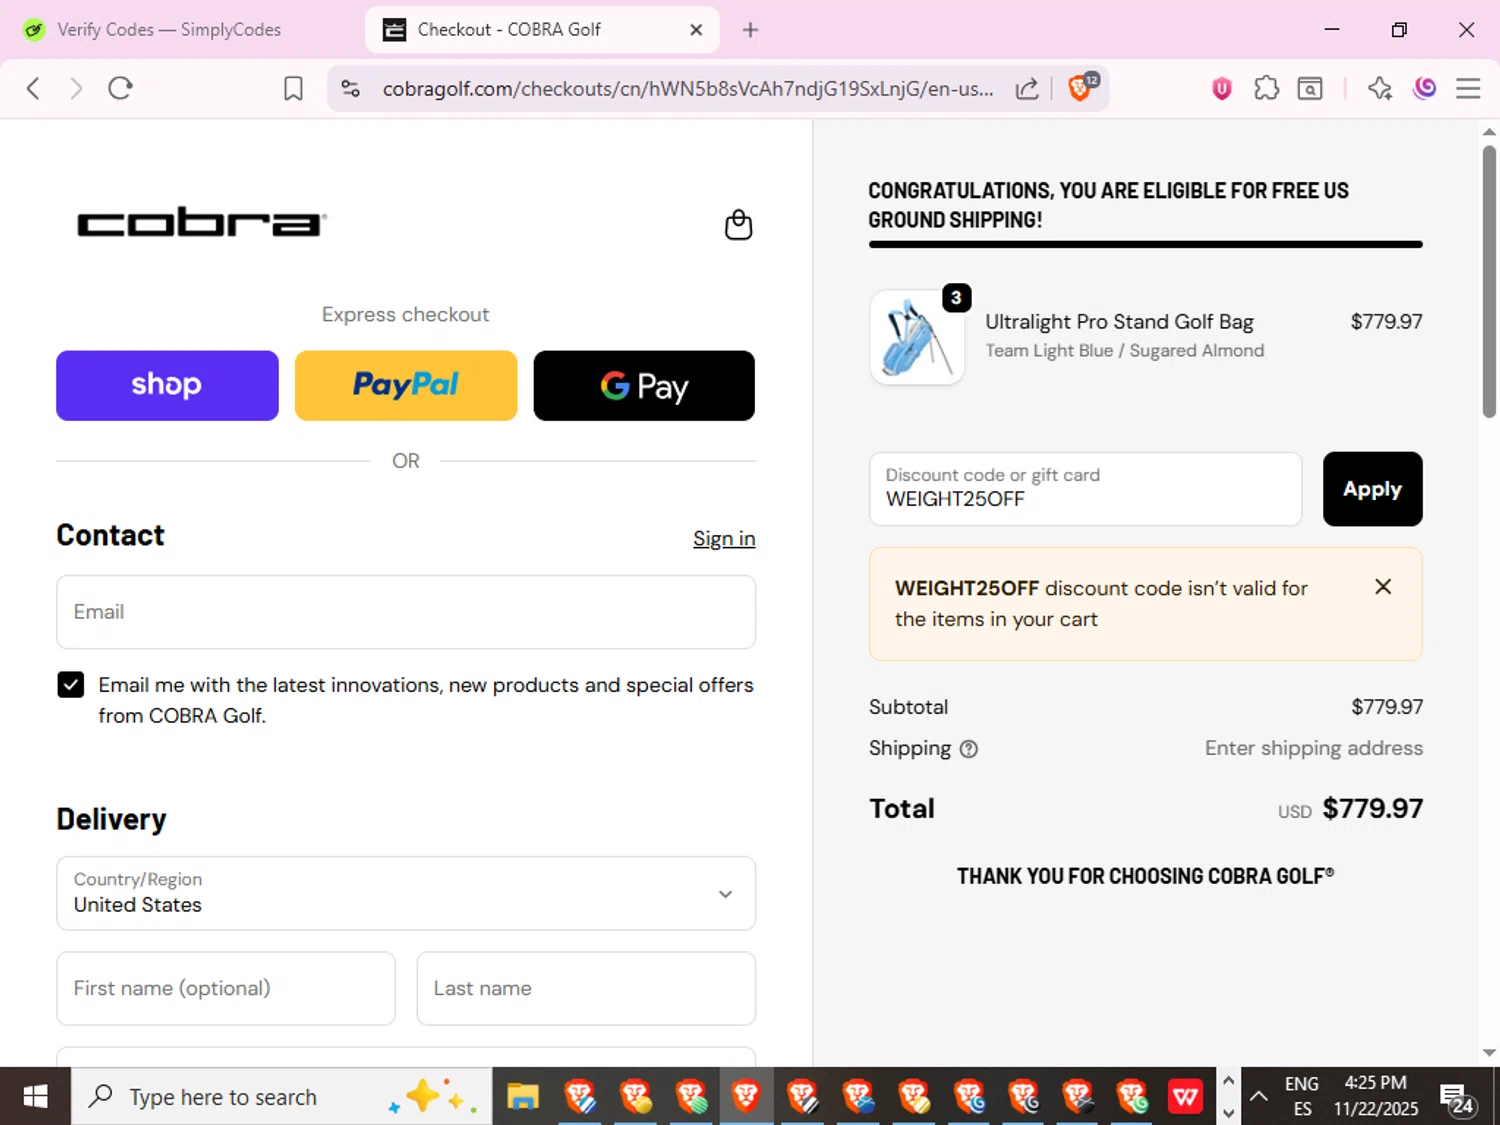Open a new browser tab

(750, 30)
